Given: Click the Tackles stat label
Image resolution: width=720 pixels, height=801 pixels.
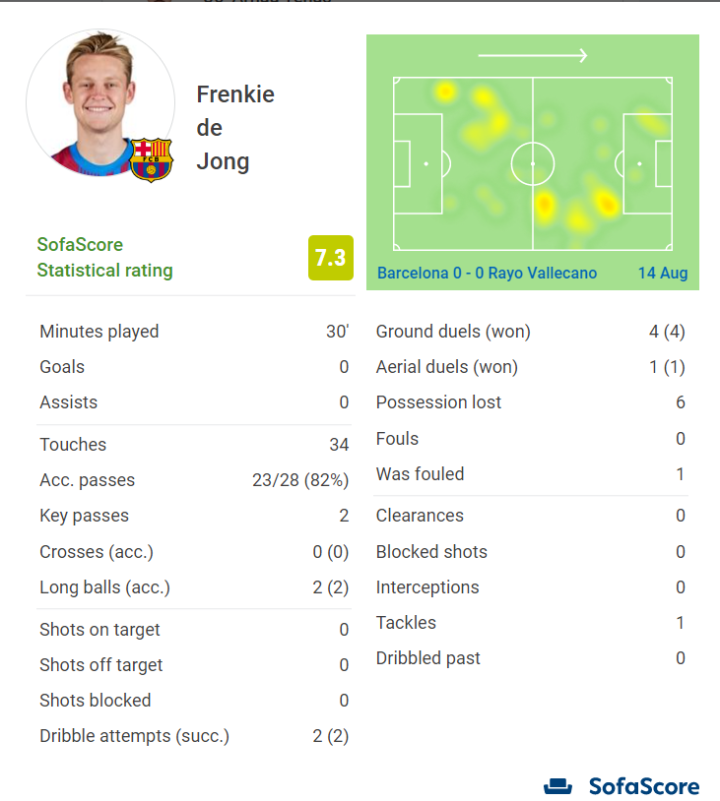Looking at the screenshot, I should point(407,623).
